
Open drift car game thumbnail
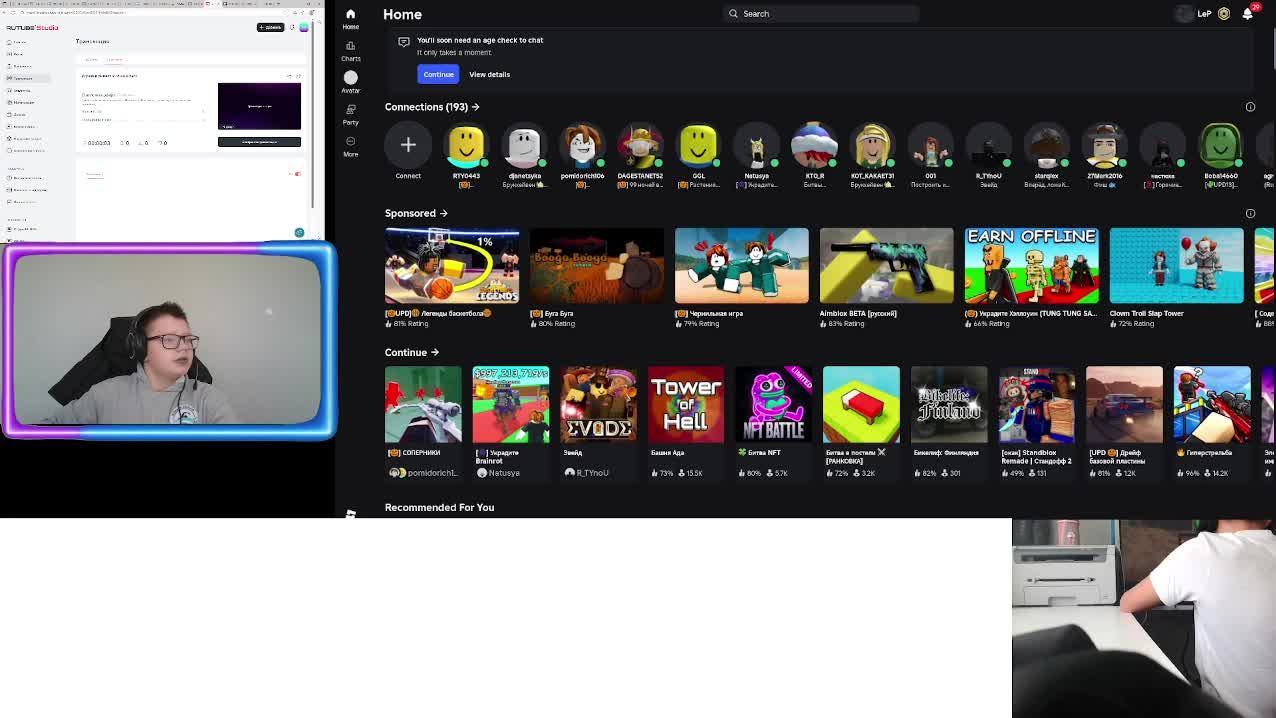[1124, 405]
